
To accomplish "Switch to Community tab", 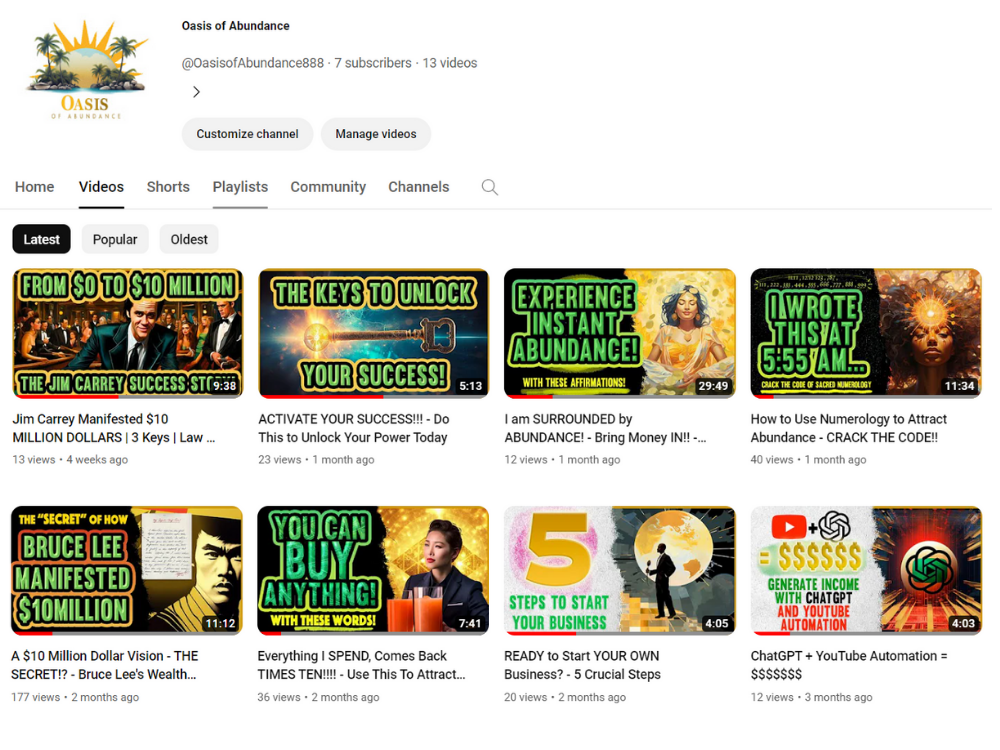I will pyautogui.click(x=328, y=187).
